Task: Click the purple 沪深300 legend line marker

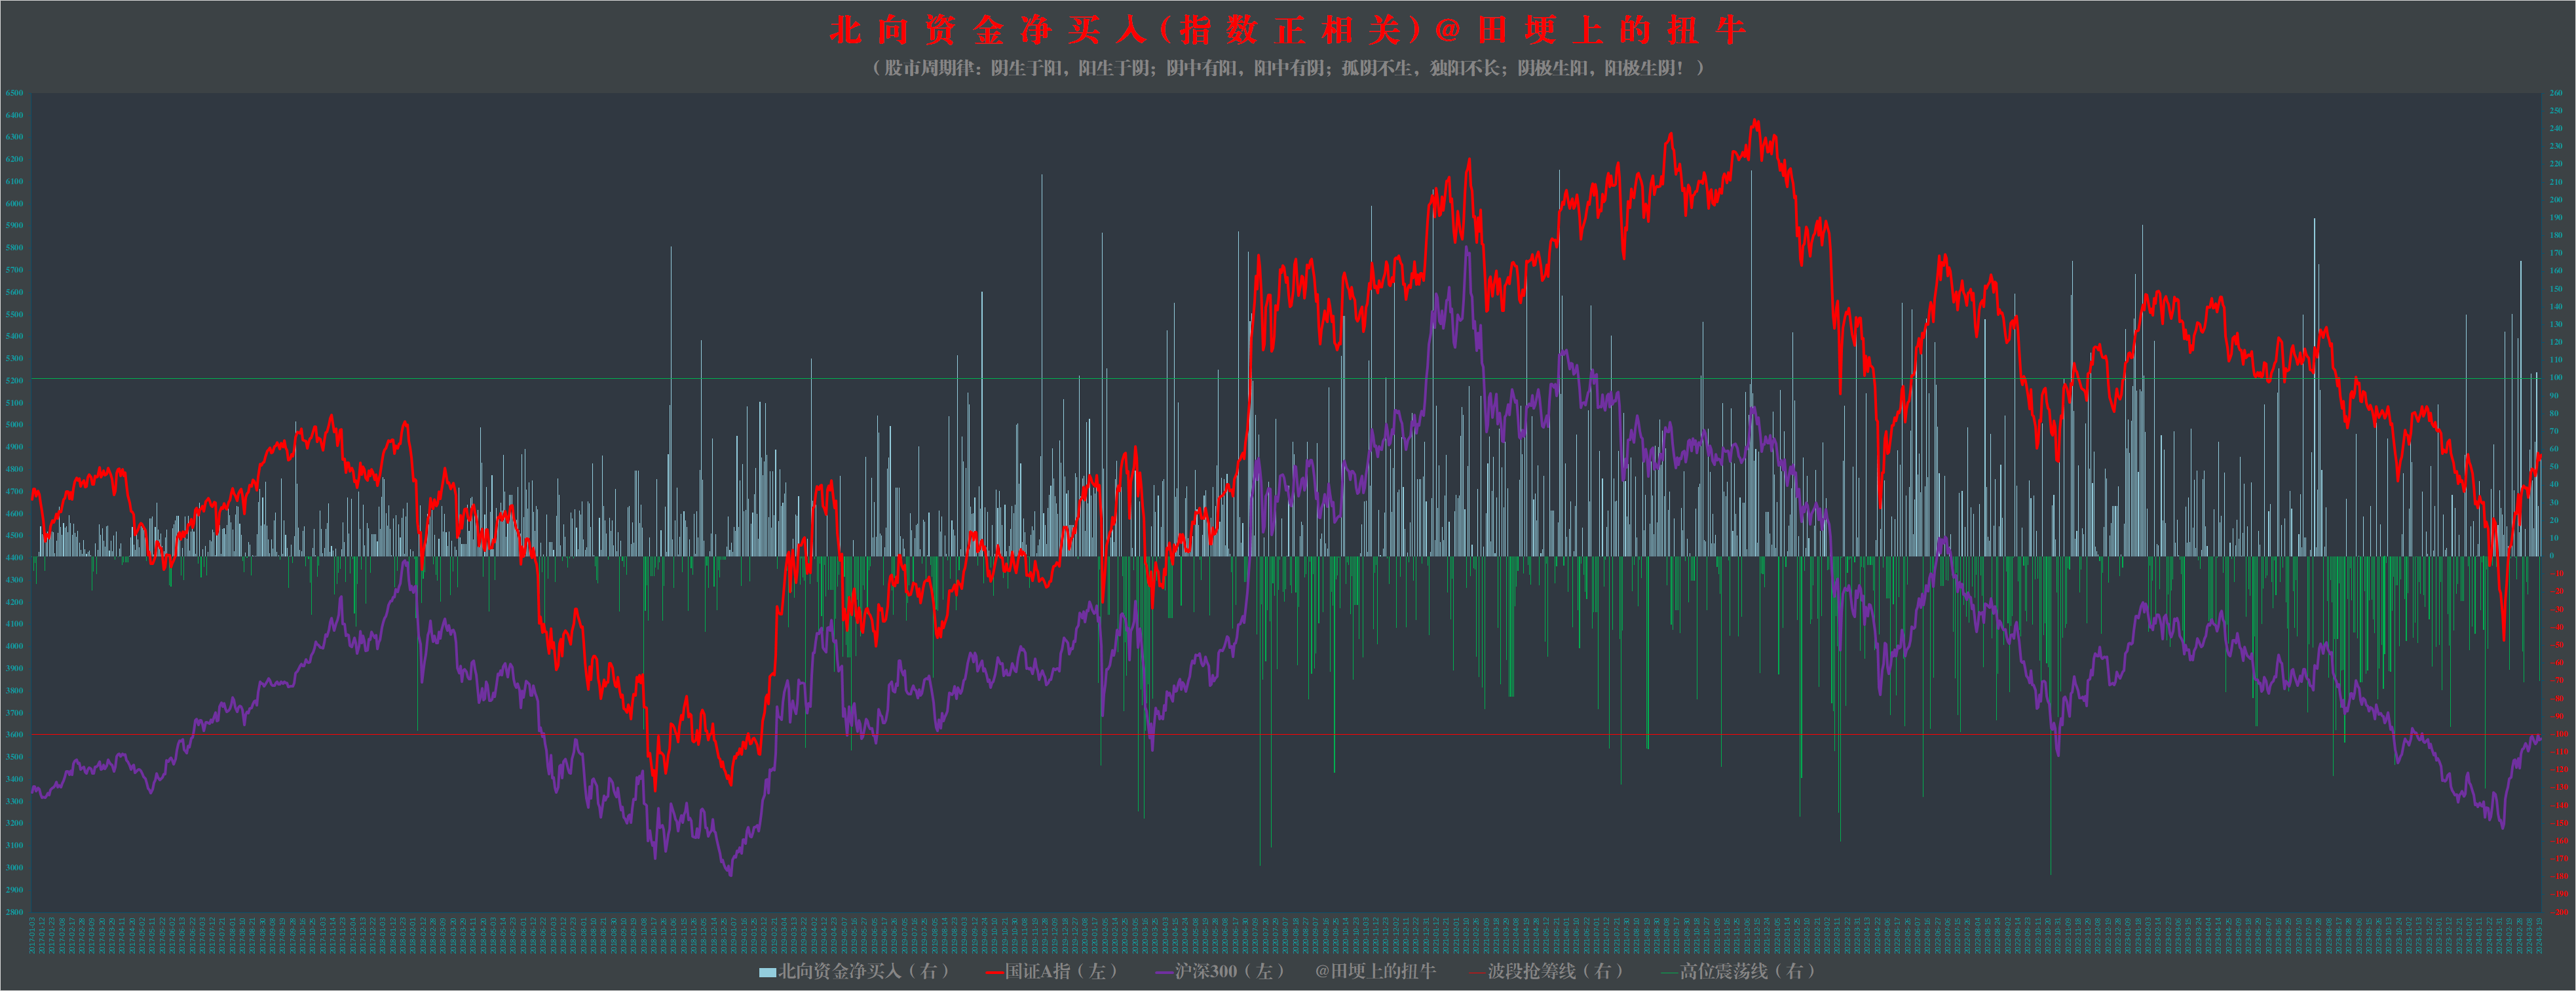Action: click(x=1164, y=972)
